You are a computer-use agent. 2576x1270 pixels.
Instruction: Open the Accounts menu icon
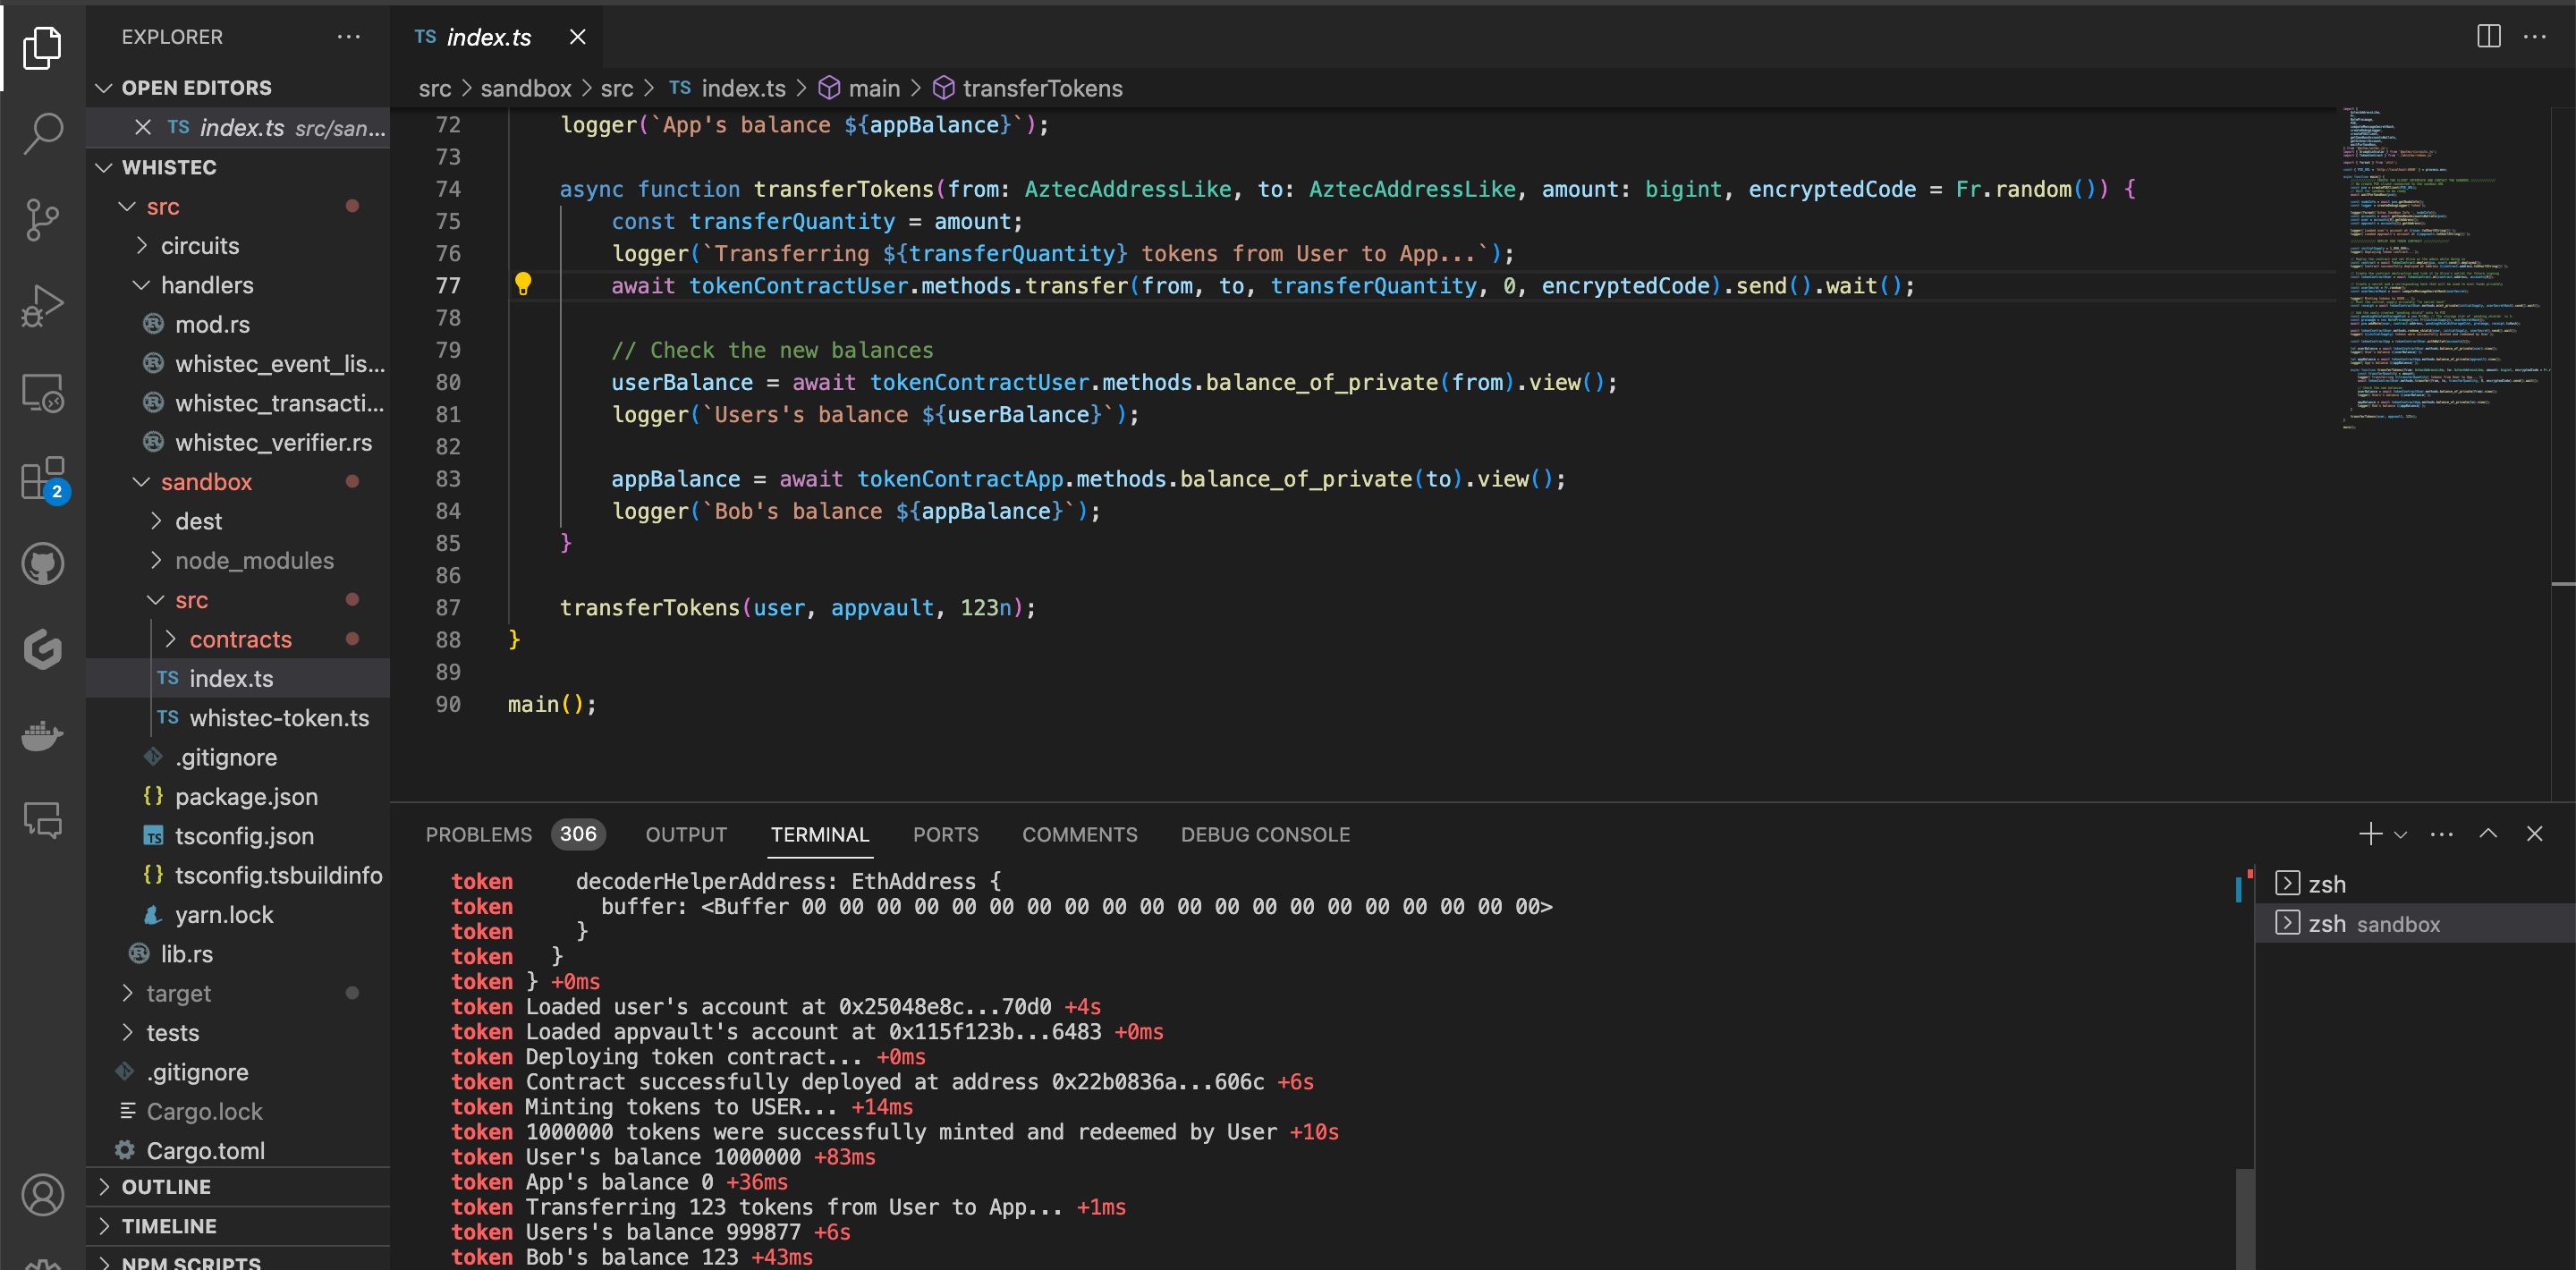pos(42,1195)
